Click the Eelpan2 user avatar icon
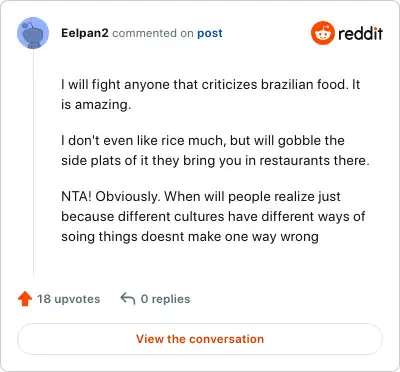Viewport: 400px width, 372px height. click(33, 33)
